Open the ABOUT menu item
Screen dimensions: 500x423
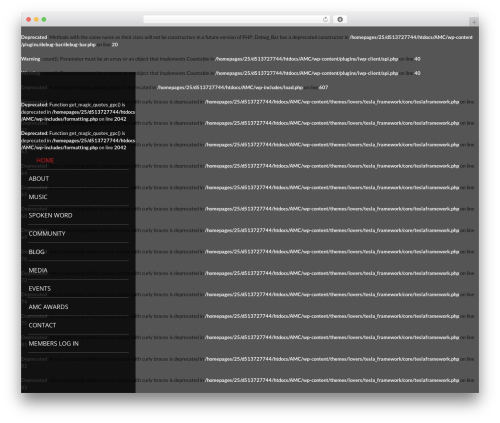coord(39,179)
